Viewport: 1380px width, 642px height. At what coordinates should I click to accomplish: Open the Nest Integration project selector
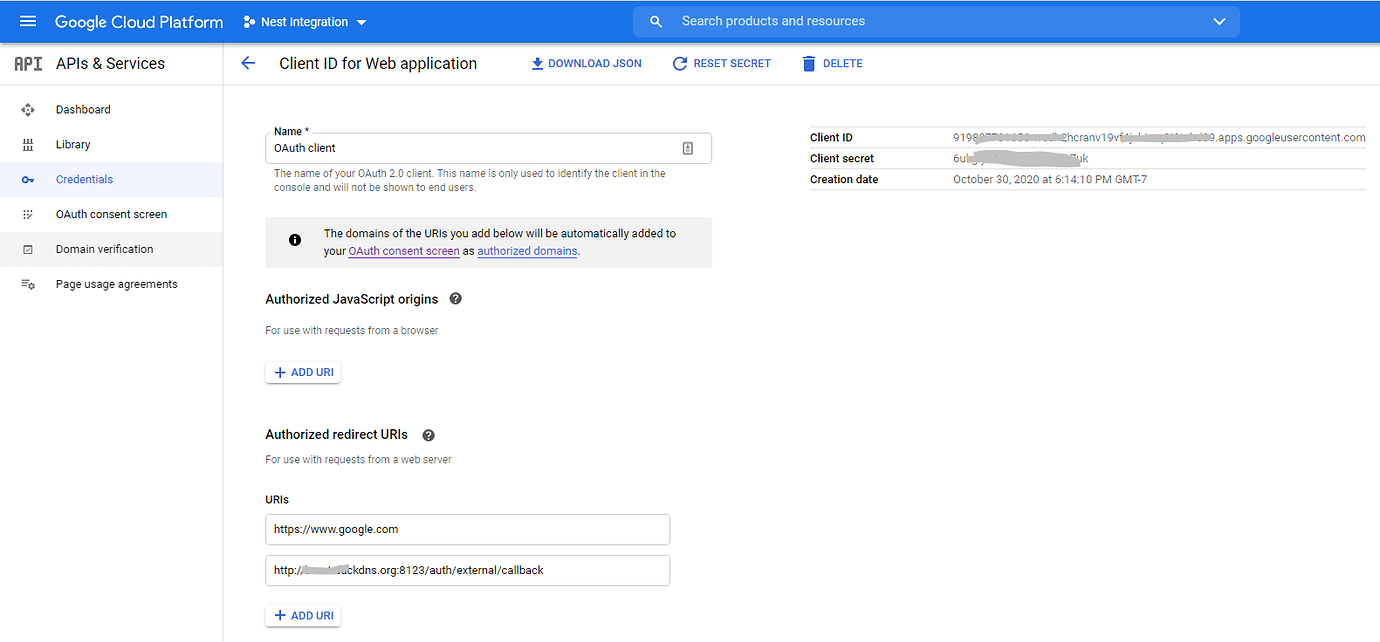(x=304, y=21)
